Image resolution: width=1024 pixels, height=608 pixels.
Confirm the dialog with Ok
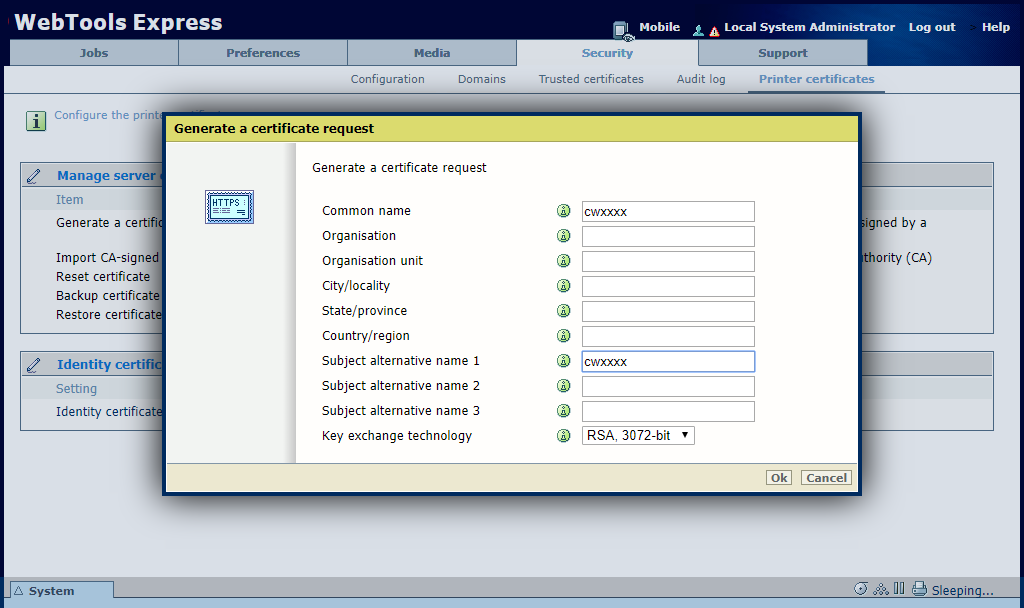point(778,478)
